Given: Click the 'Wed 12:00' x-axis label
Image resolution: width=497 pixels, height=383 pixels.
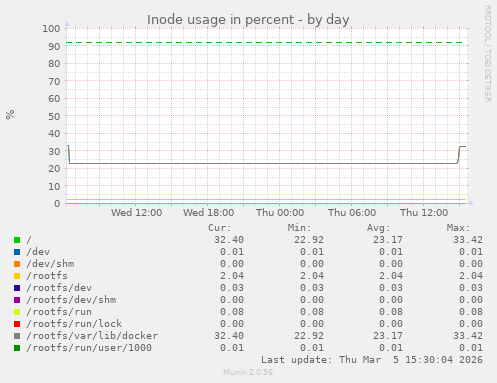Looking at the screenshot, I should [x=137, y=213].
